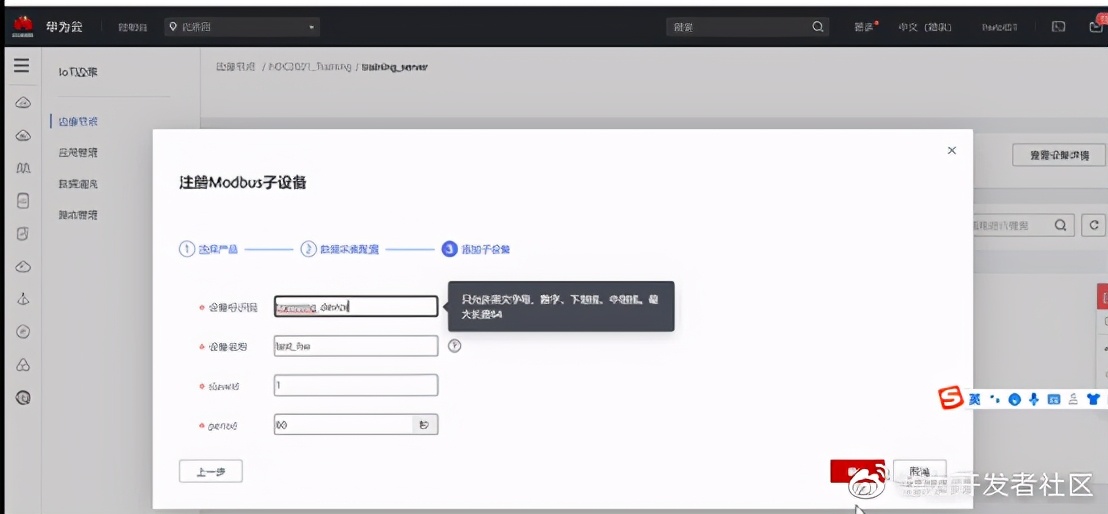Click the refresh icon behind the dialog

click(x=1094, y=225)
